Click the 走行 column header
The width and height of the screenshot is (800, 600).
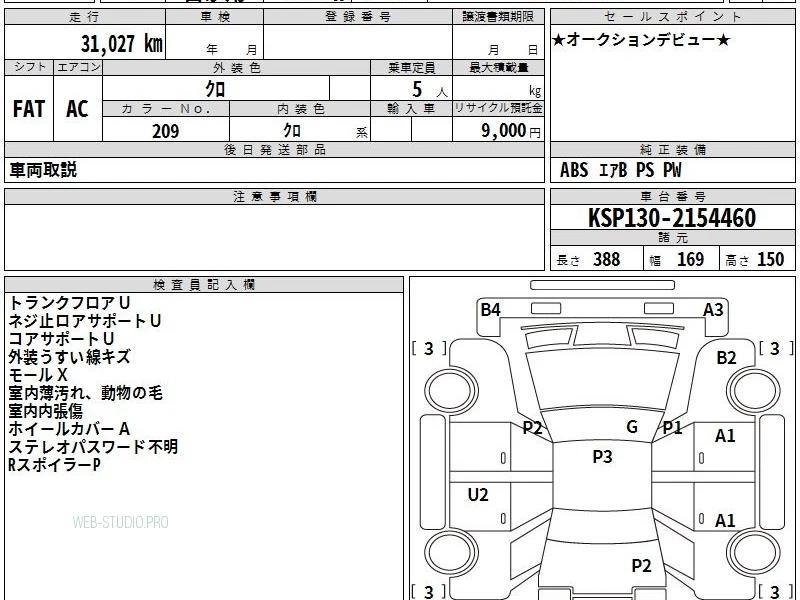point(85,16)
